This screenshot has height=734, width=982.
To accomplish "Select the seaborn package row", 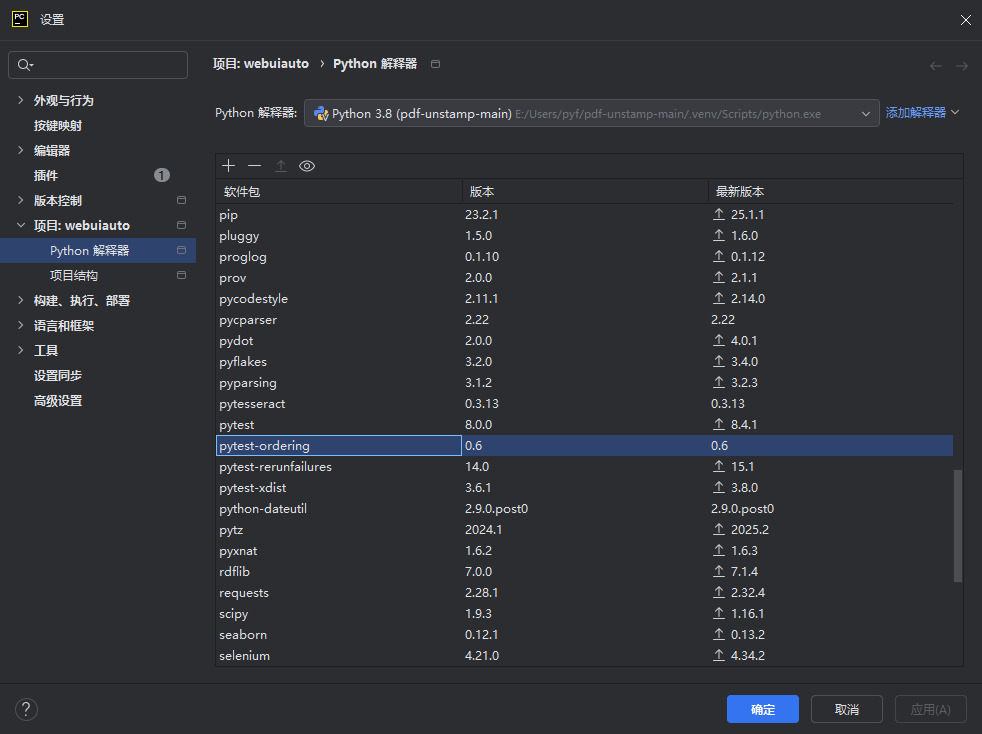I will [584, 634].
